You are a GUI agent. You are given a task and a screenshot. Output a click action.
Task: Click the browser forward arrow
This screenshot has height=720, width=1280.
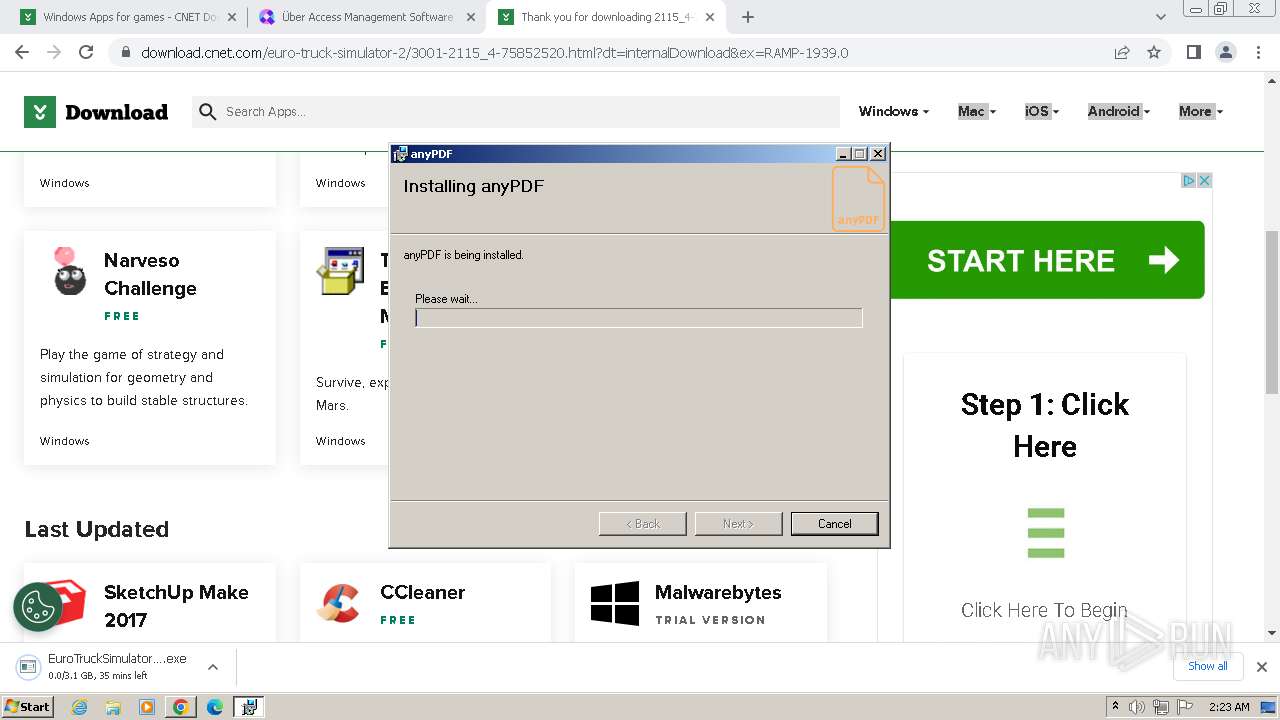[54, 52]
